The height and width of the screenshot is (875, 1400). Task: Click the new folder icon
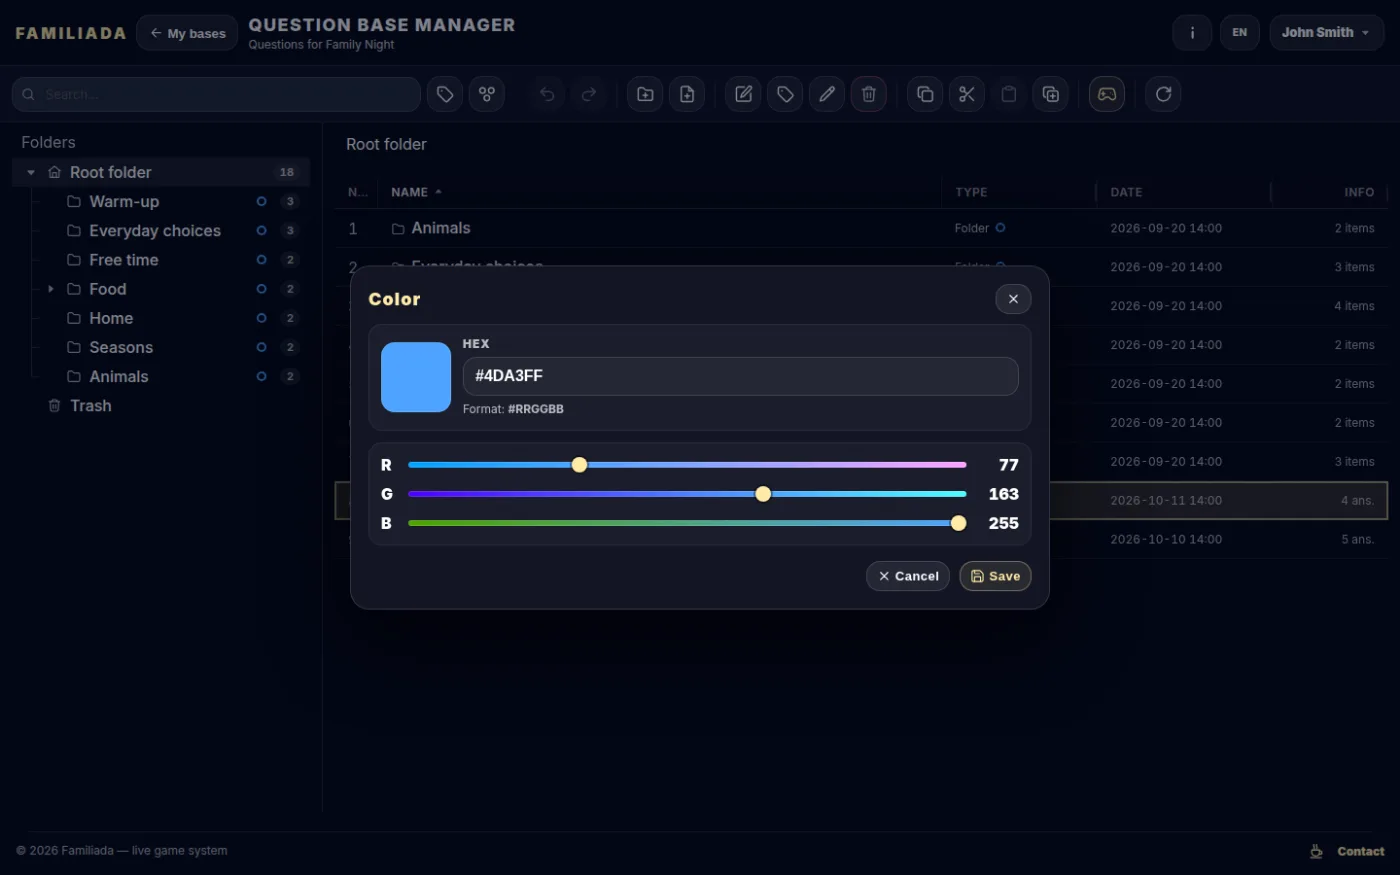point(645,94)
